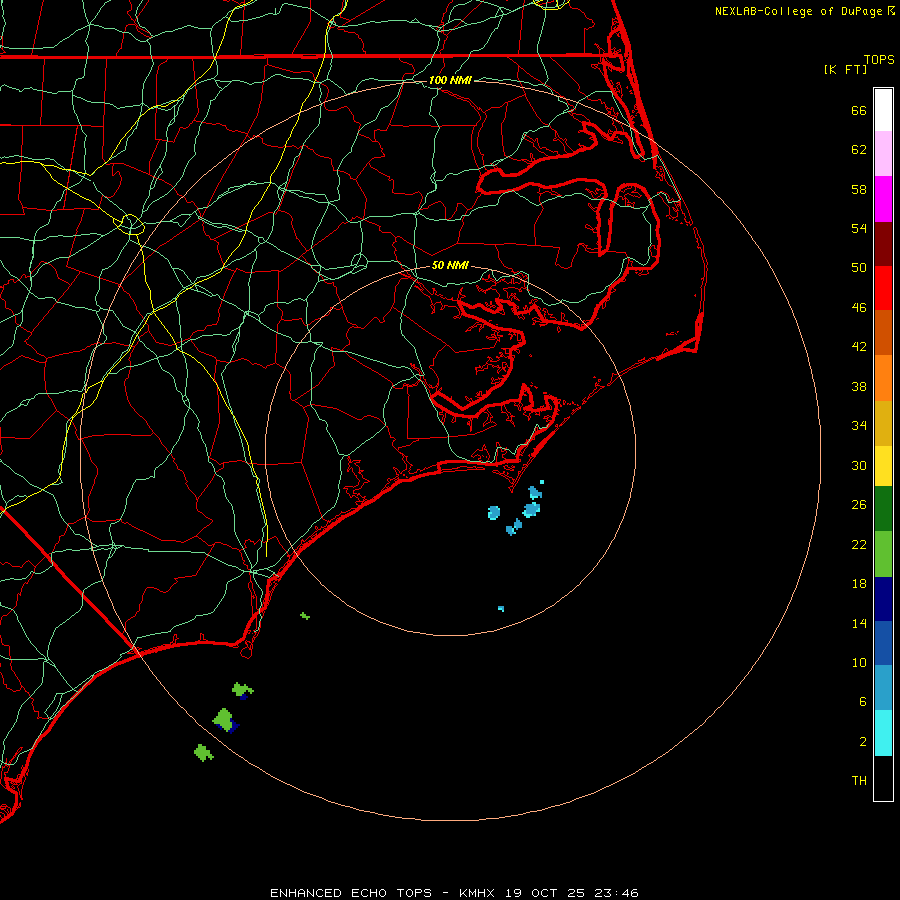Viewport: 900px width, 900px height.
Task: Select the magenta legend swatch
Action: (x=883, y=199)
